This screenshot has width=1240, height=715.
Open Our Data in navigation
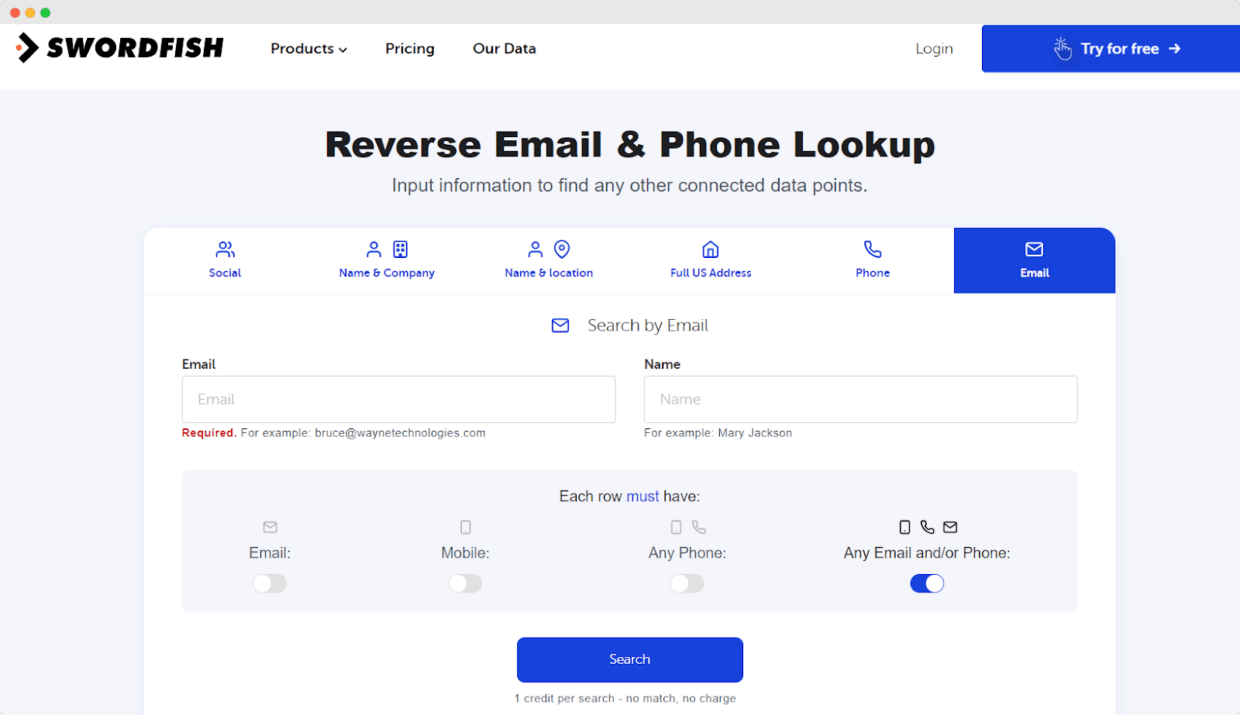point(504,49)
